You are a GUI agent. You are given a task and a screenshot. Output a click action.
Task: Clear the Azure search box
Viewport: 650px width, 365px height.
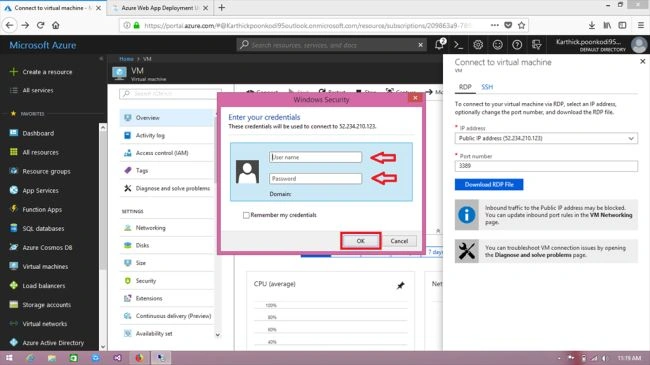tap(420, 45)
